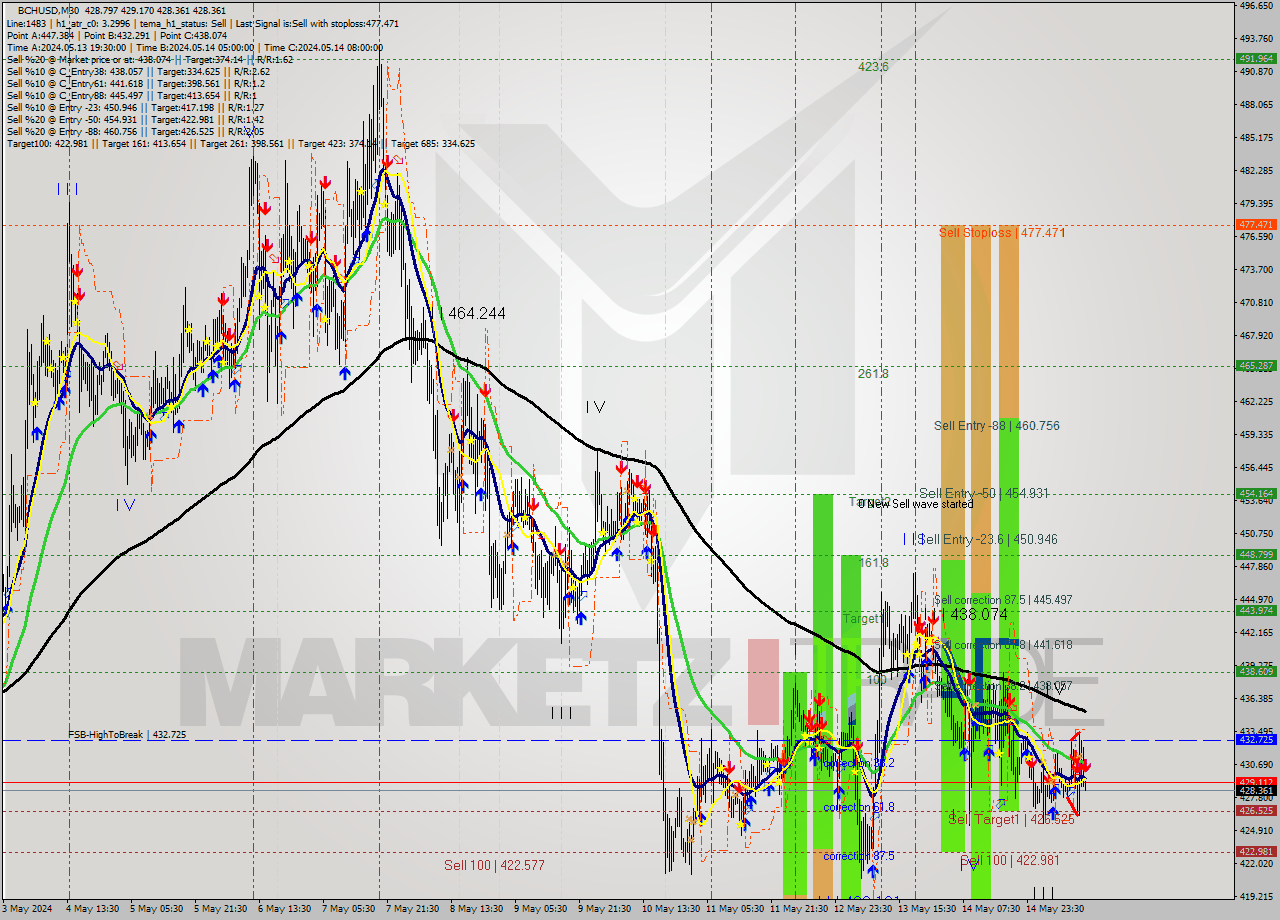Click the 'Sell 100 | 422.577' label
The width and height of the screenshot is (1280, 920).
494,866
